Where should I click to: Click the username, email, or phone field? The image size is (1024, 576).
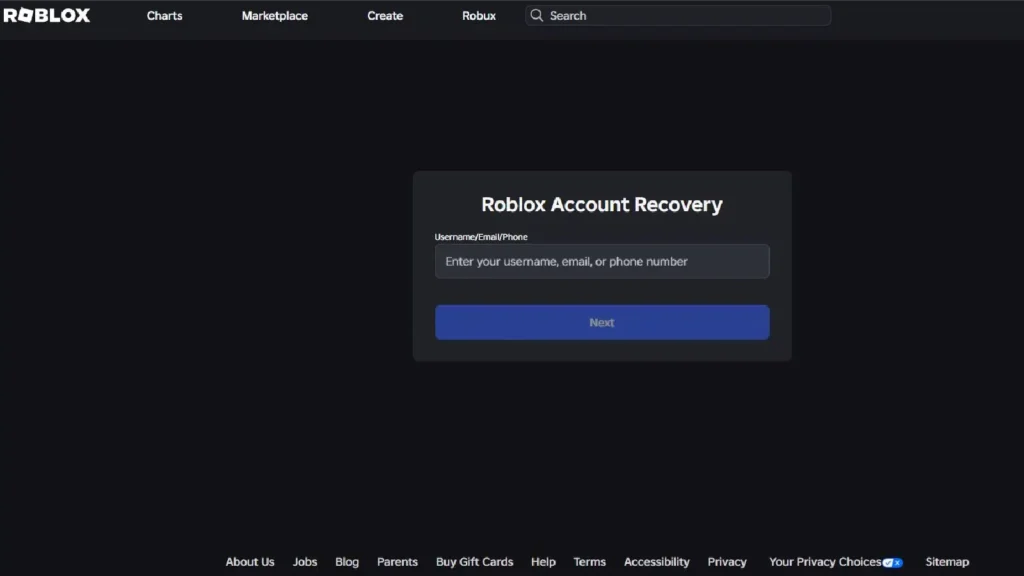[602, 261]
